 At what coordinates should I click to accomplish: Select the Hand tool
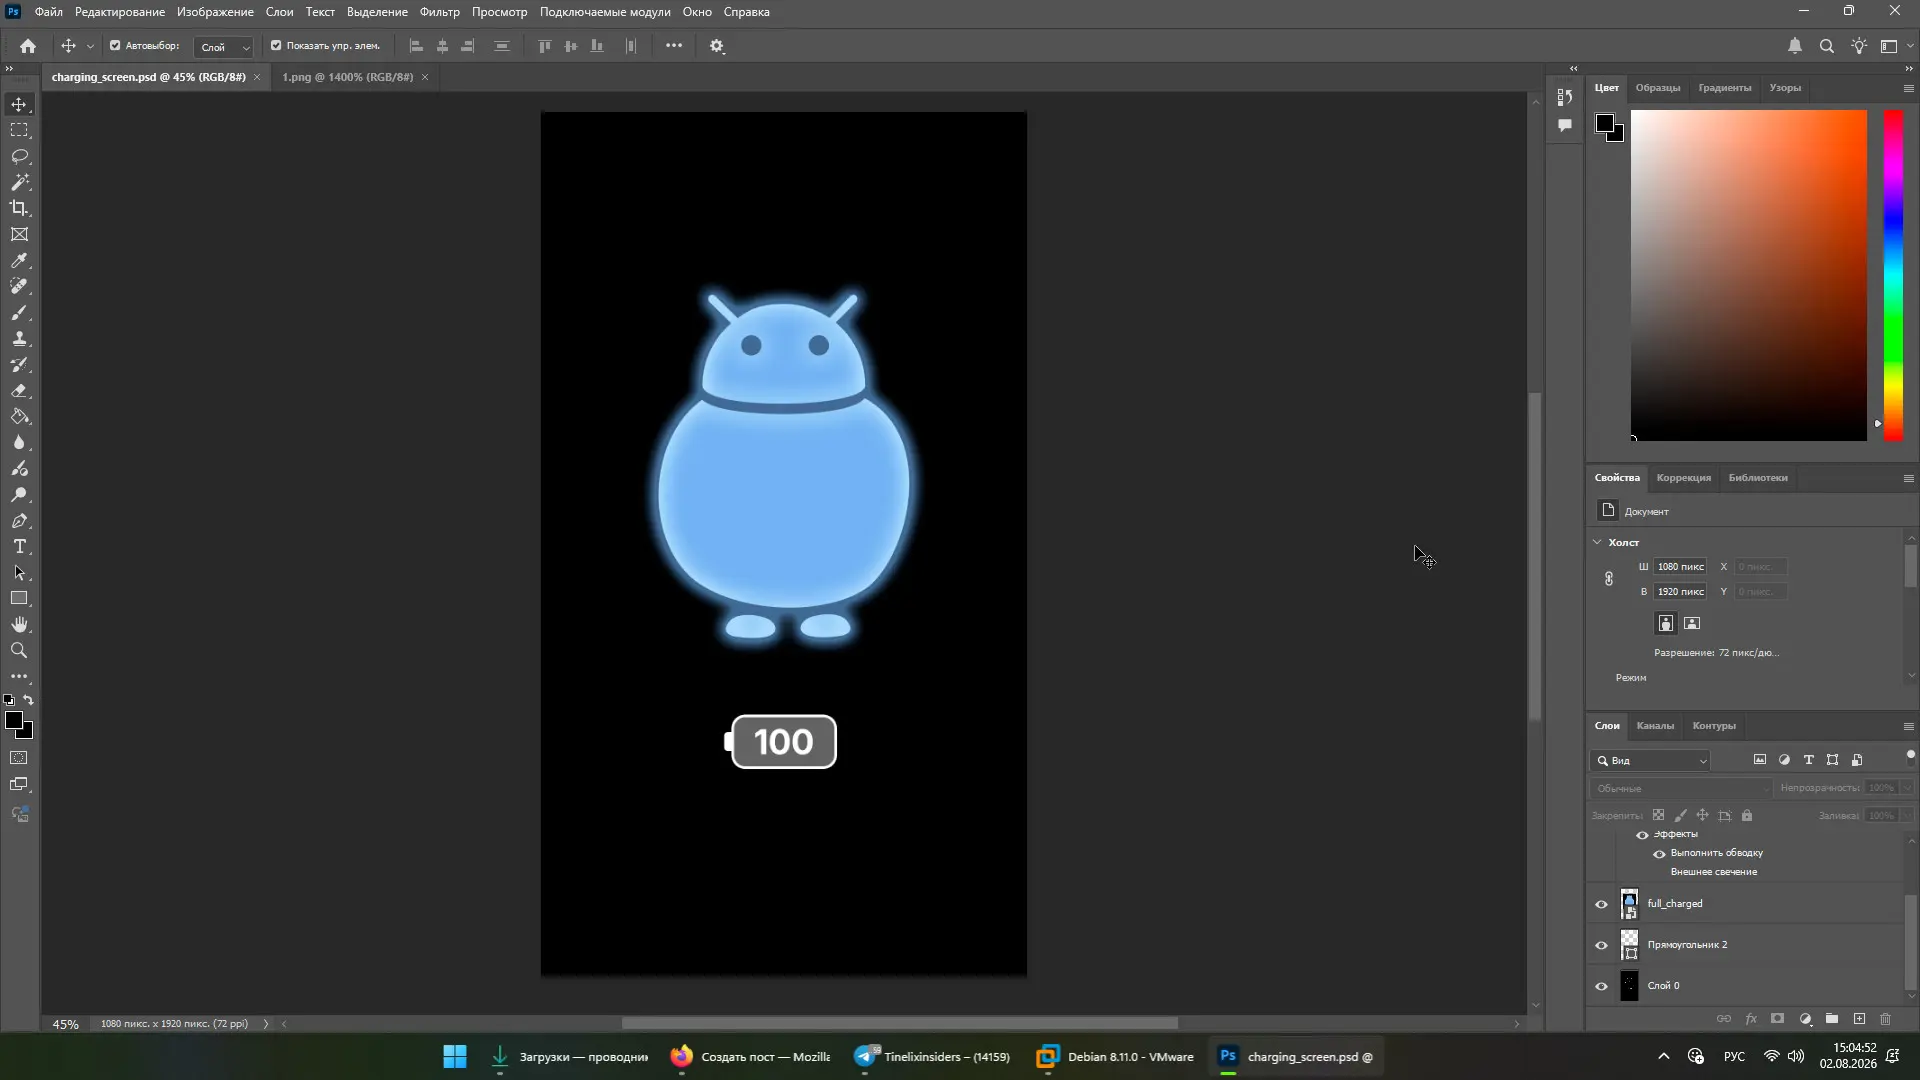coord(19,624)
